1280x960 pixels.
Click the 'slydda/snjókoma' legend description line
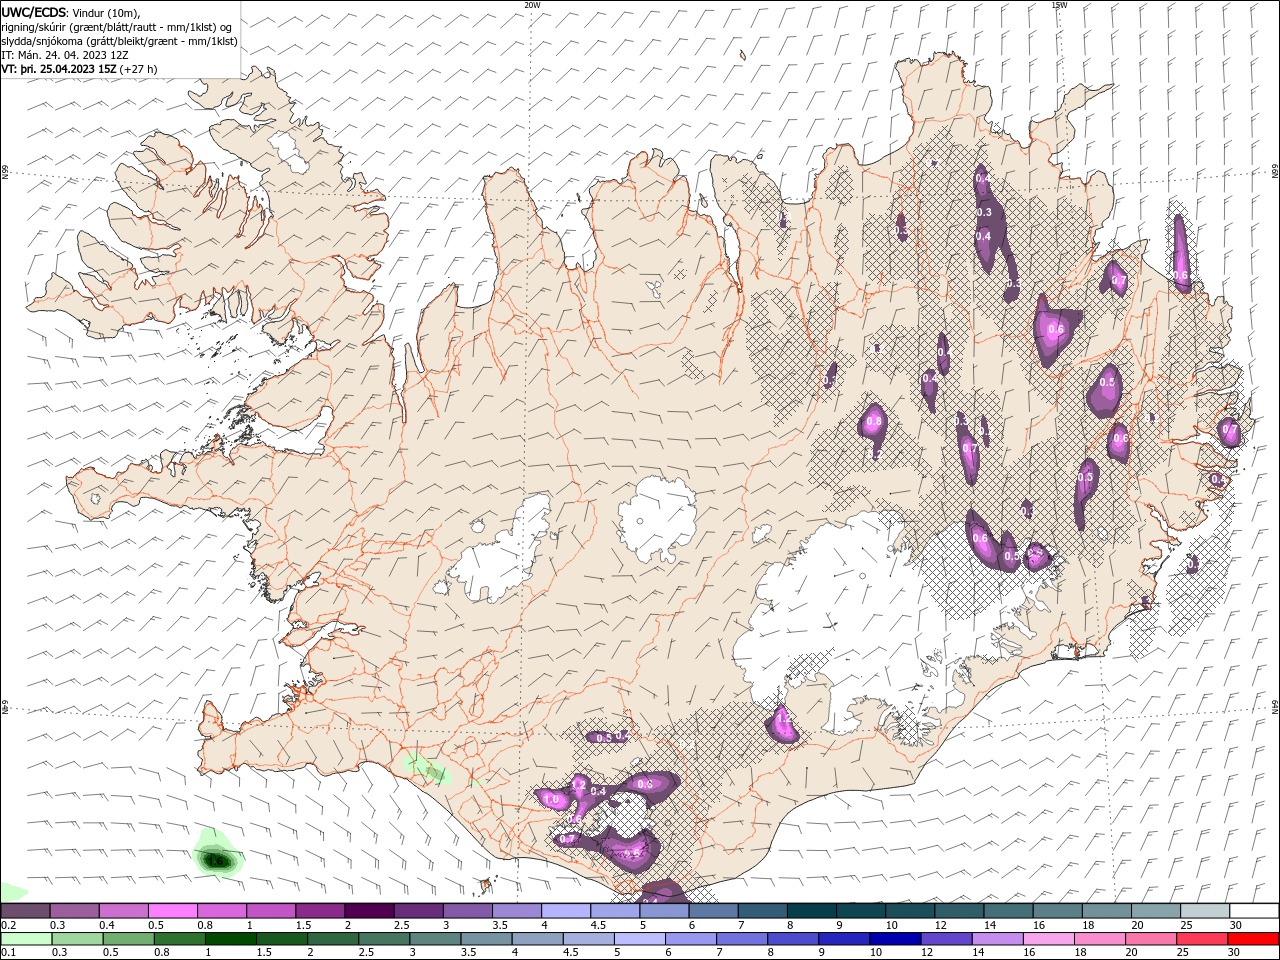[119, 40]
